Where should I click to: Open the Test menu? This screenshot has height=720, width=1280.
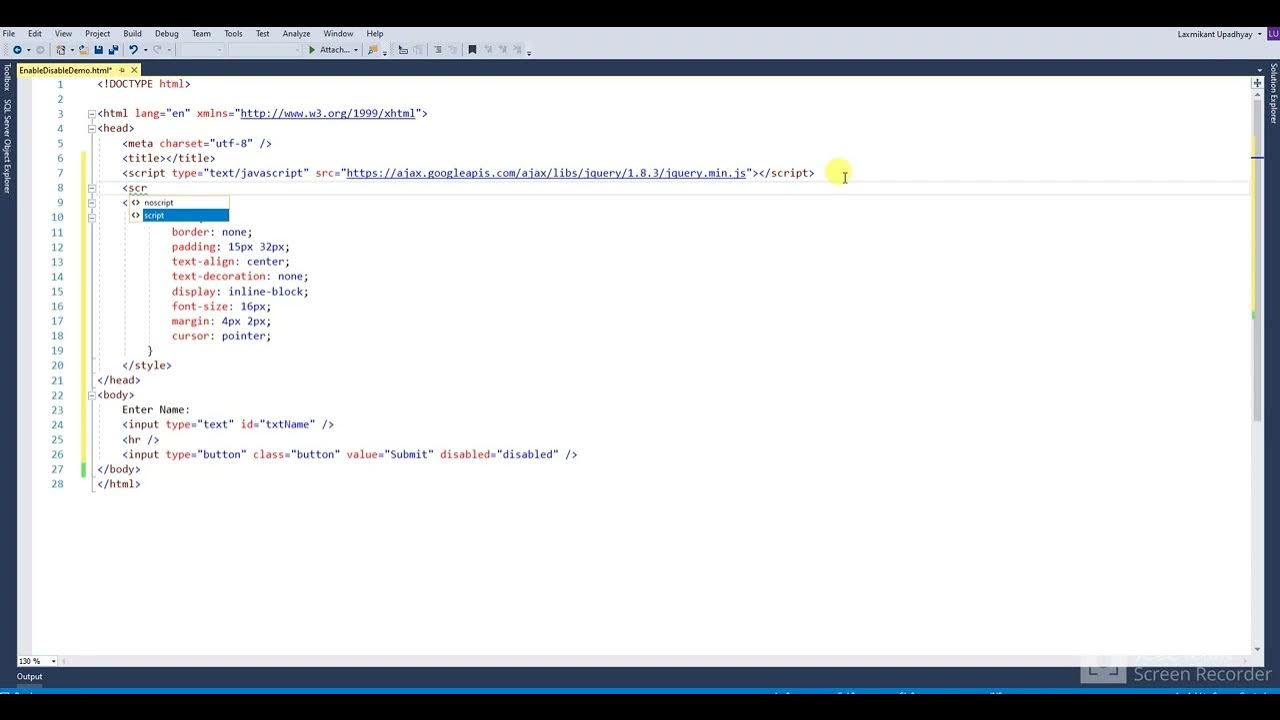tap(262, 34)
